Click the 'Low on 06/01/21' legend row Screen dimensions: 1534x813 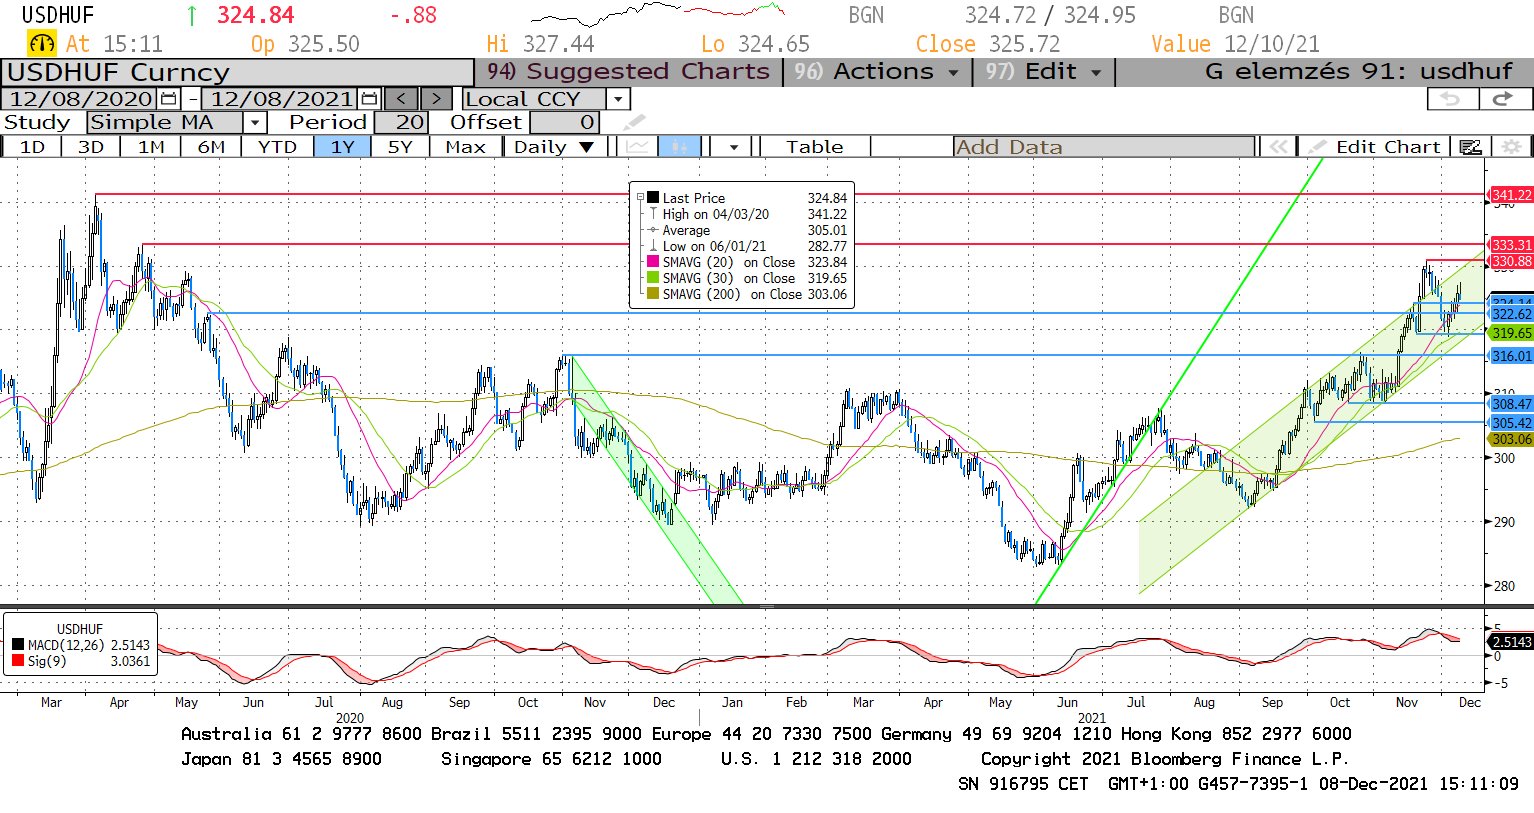point(748,246)
